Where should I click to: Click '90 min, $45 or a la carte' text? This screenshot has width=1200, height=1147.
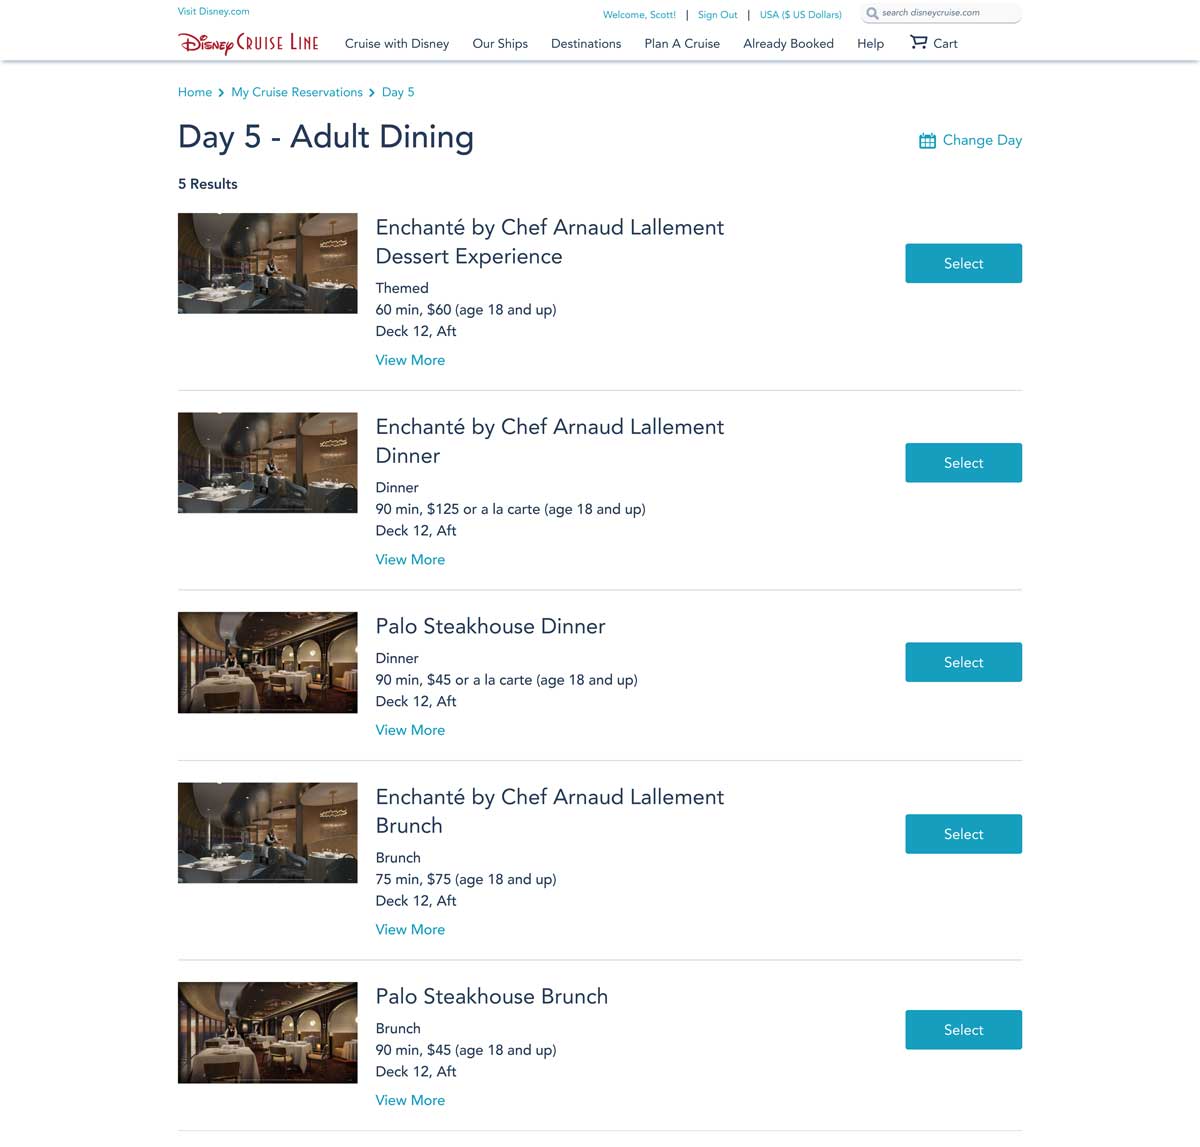click(453, 680)
